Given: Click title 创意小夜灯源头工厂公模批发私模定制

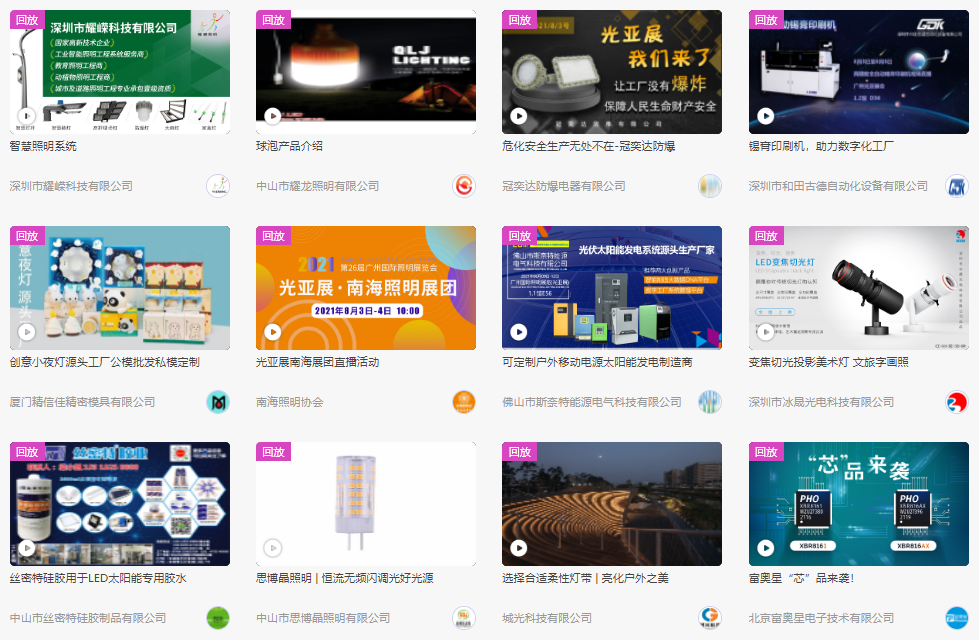Looking at the screenshot, I should point(105,362).
